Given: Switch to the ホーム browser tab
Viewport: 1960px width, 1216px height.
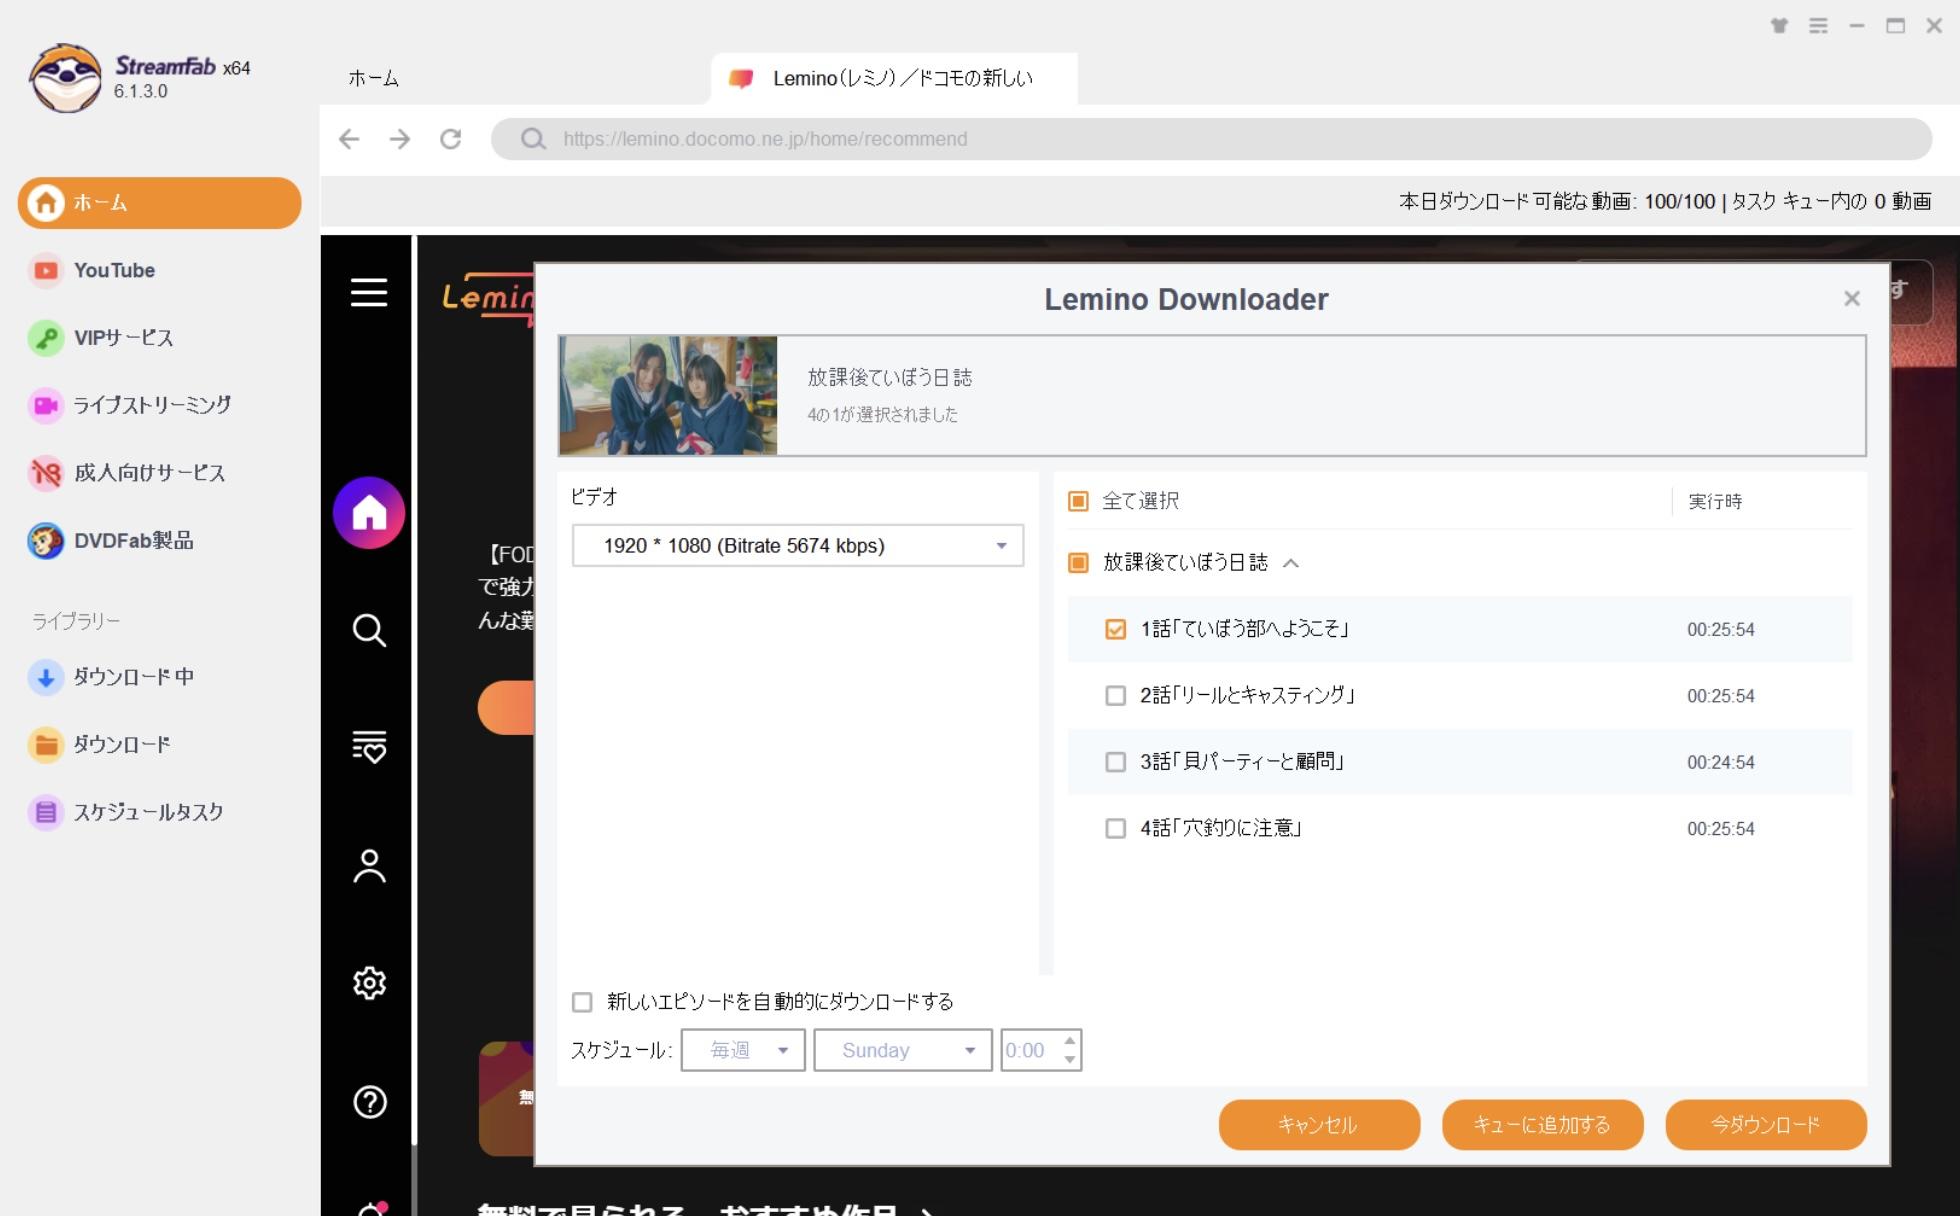Looking at the screenshot, I should pyautogui.click(x=373, y=78).
